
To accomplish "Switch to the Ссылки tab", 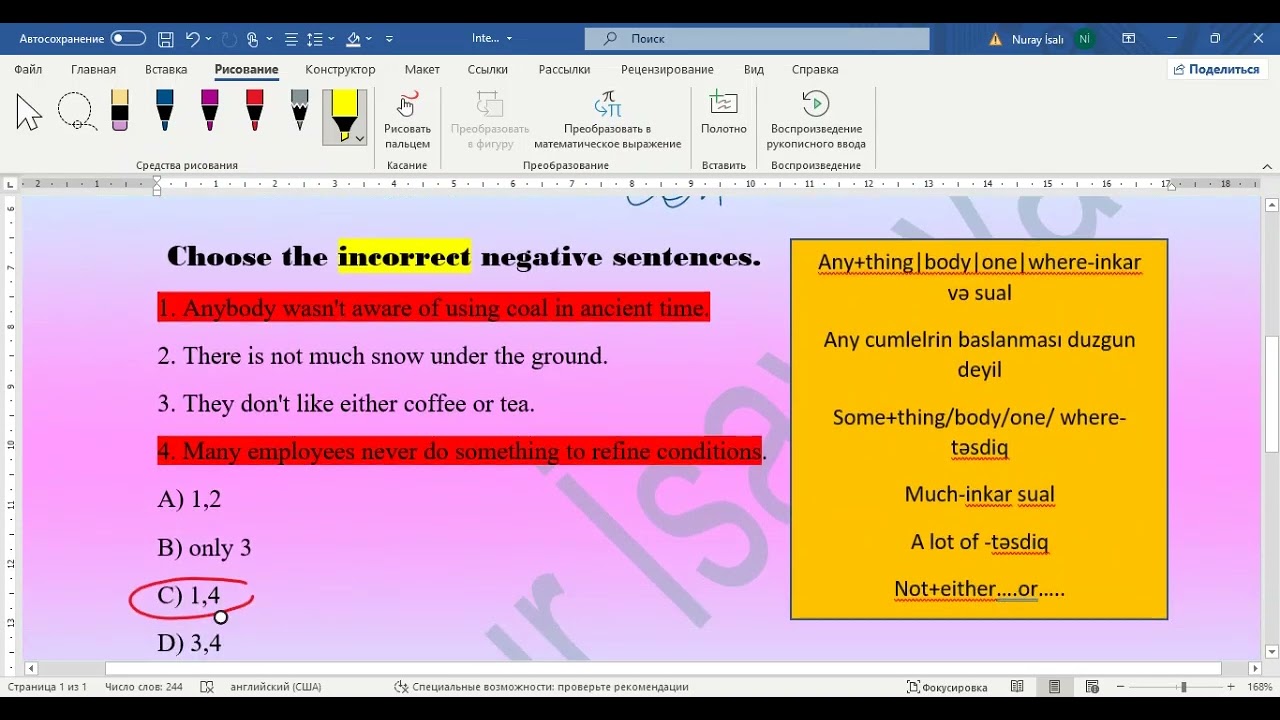I will pyautogui.click(x=488, y=69).
